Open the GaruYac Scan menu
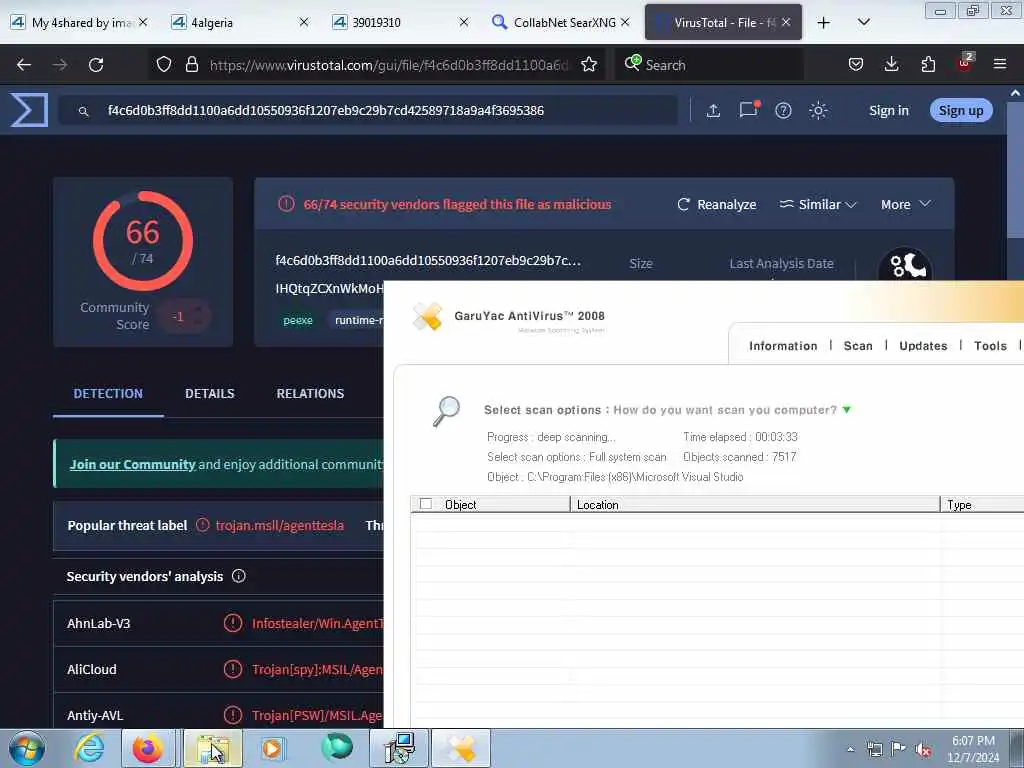Screen dimensions: 1024x768 tap(858, 346)
